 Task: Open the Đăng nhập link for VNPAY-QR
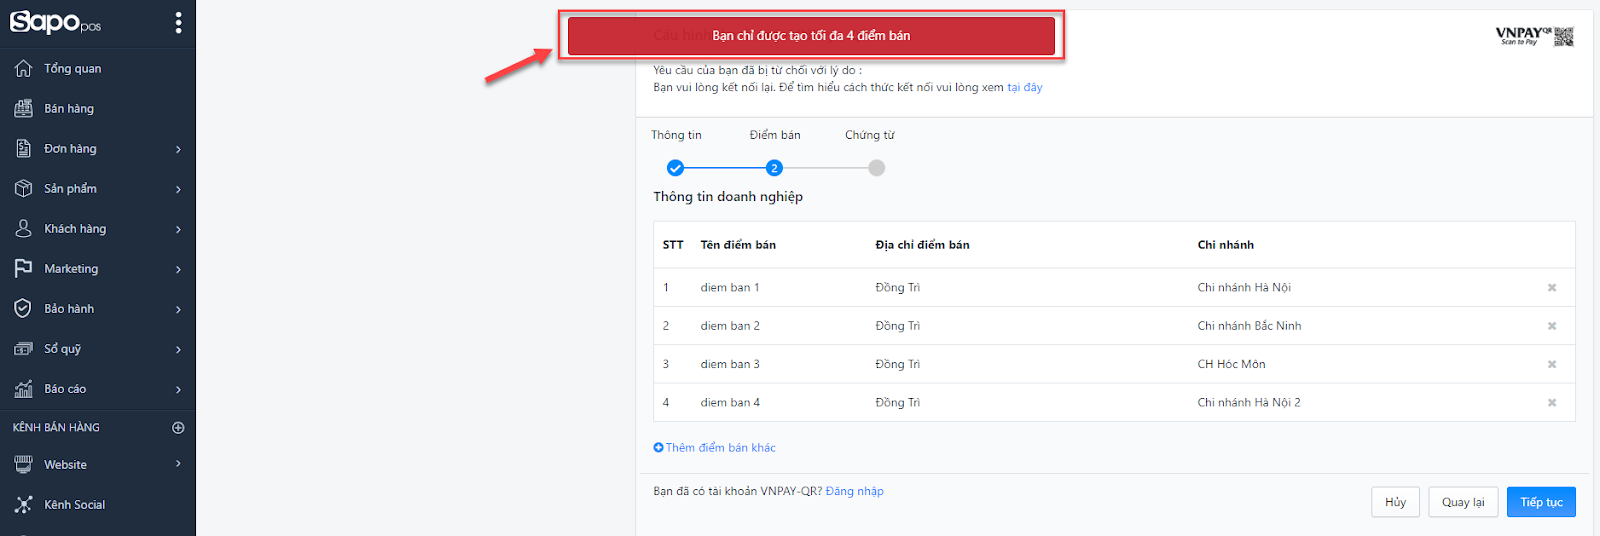(x=854, y=491)
